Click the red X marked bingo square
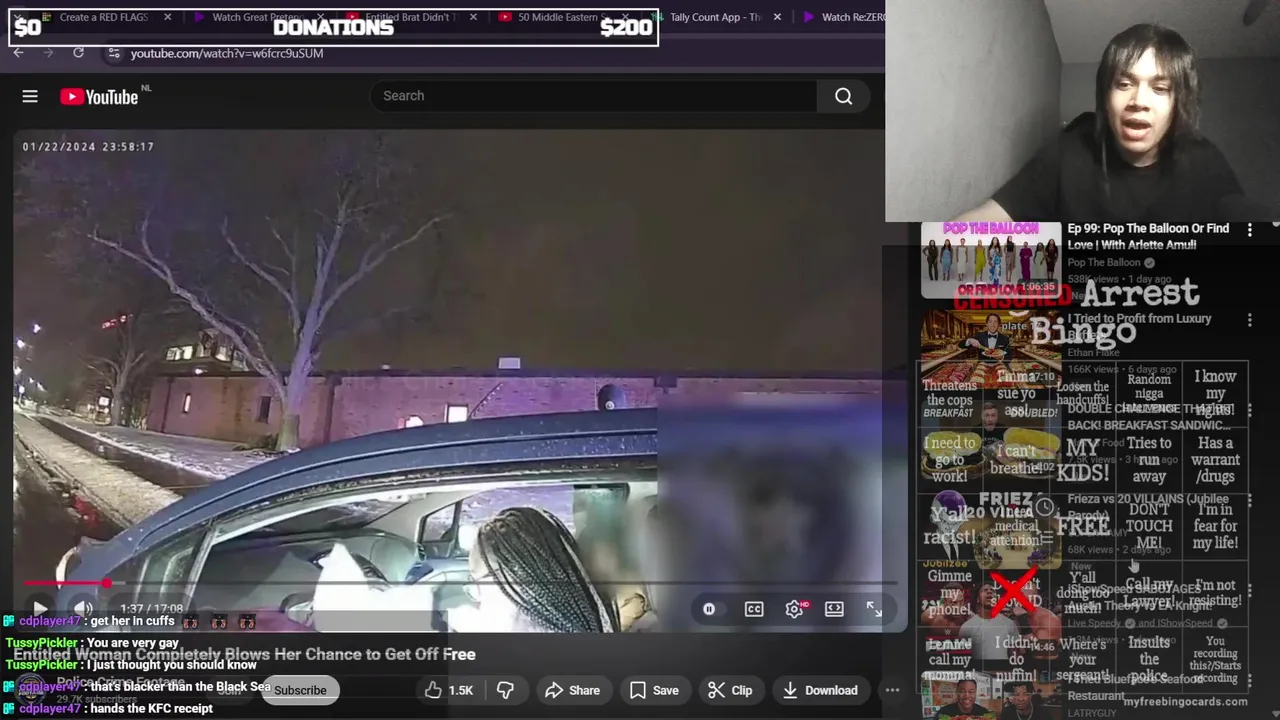The image size is (1280, 720). (1015, 593)
